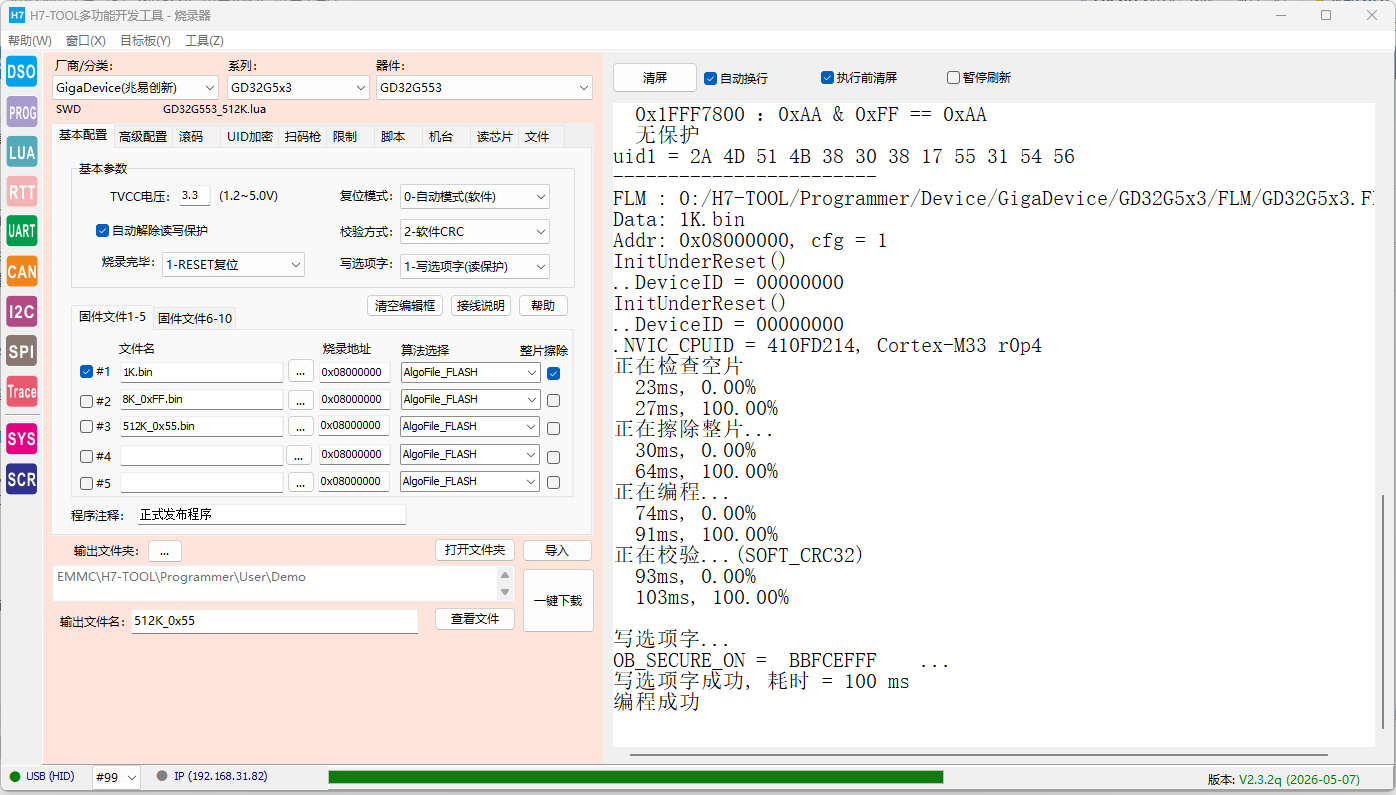Open the 工具(Z) menu
This screenshot has height=795, width=1396.
pos(204,41)
